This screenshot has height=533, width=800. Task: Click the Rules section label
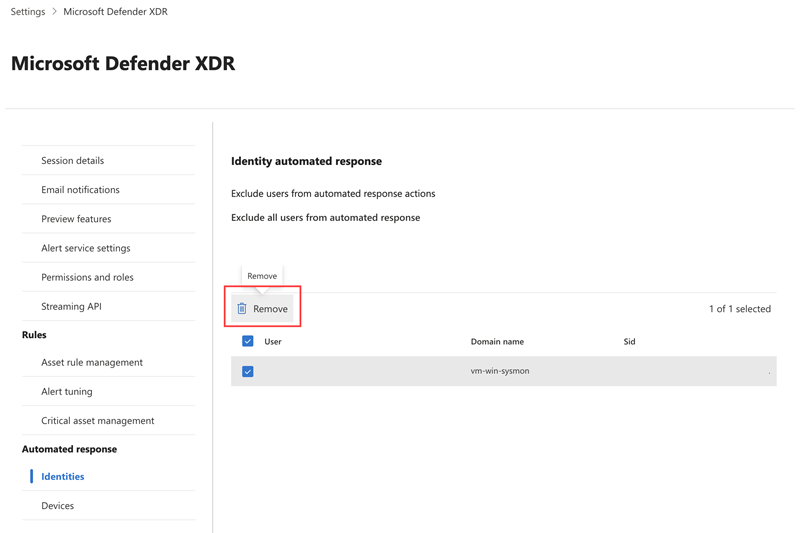[x=34, y=335]
